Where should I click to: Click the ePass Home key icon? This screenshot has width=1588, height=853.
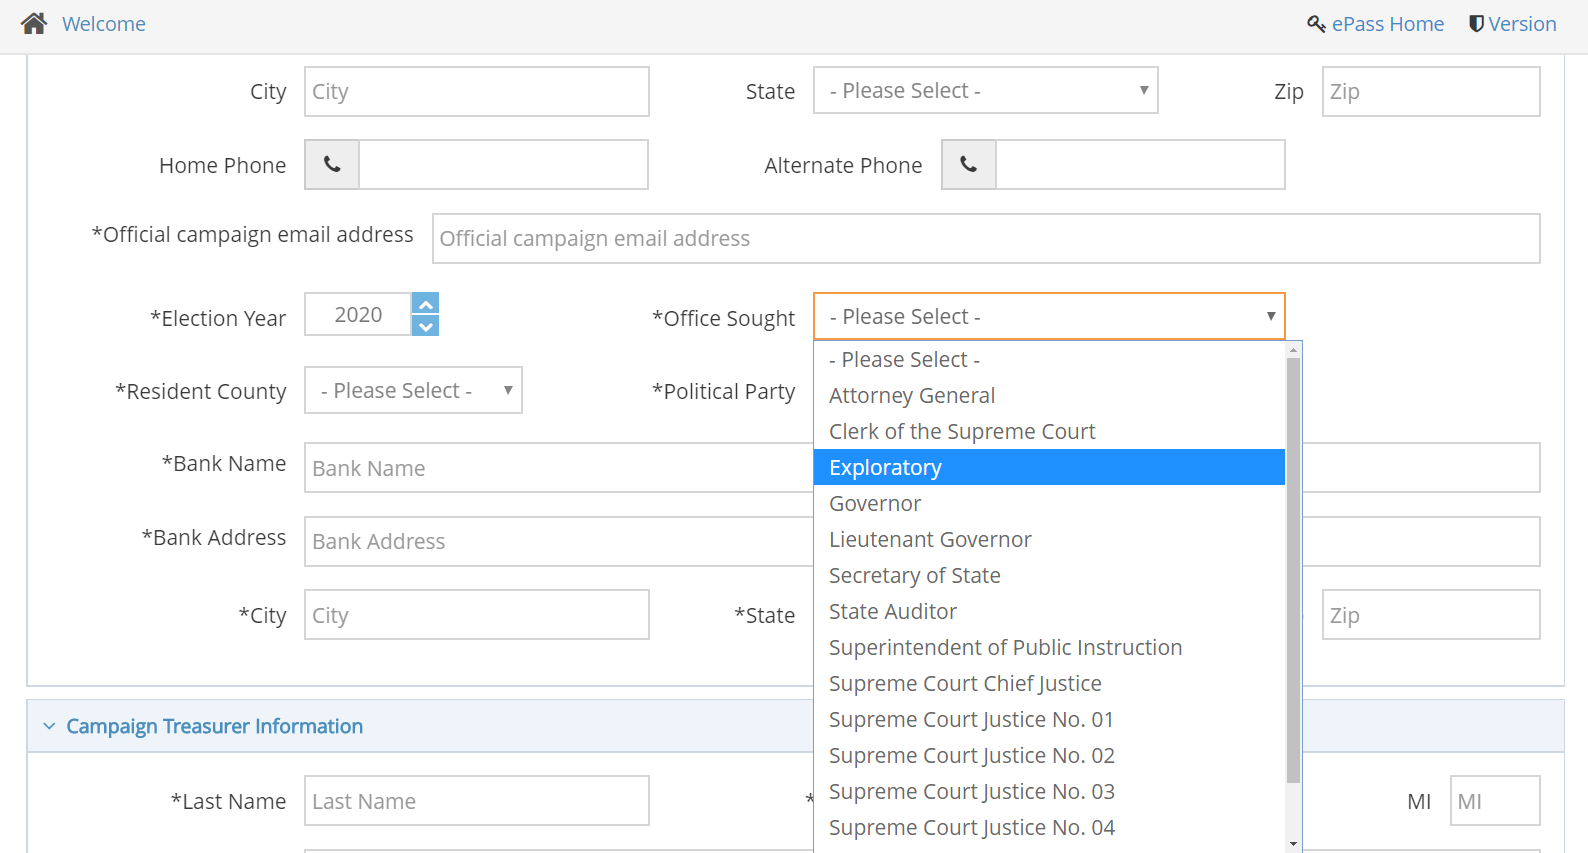(x=1316, y=24)
